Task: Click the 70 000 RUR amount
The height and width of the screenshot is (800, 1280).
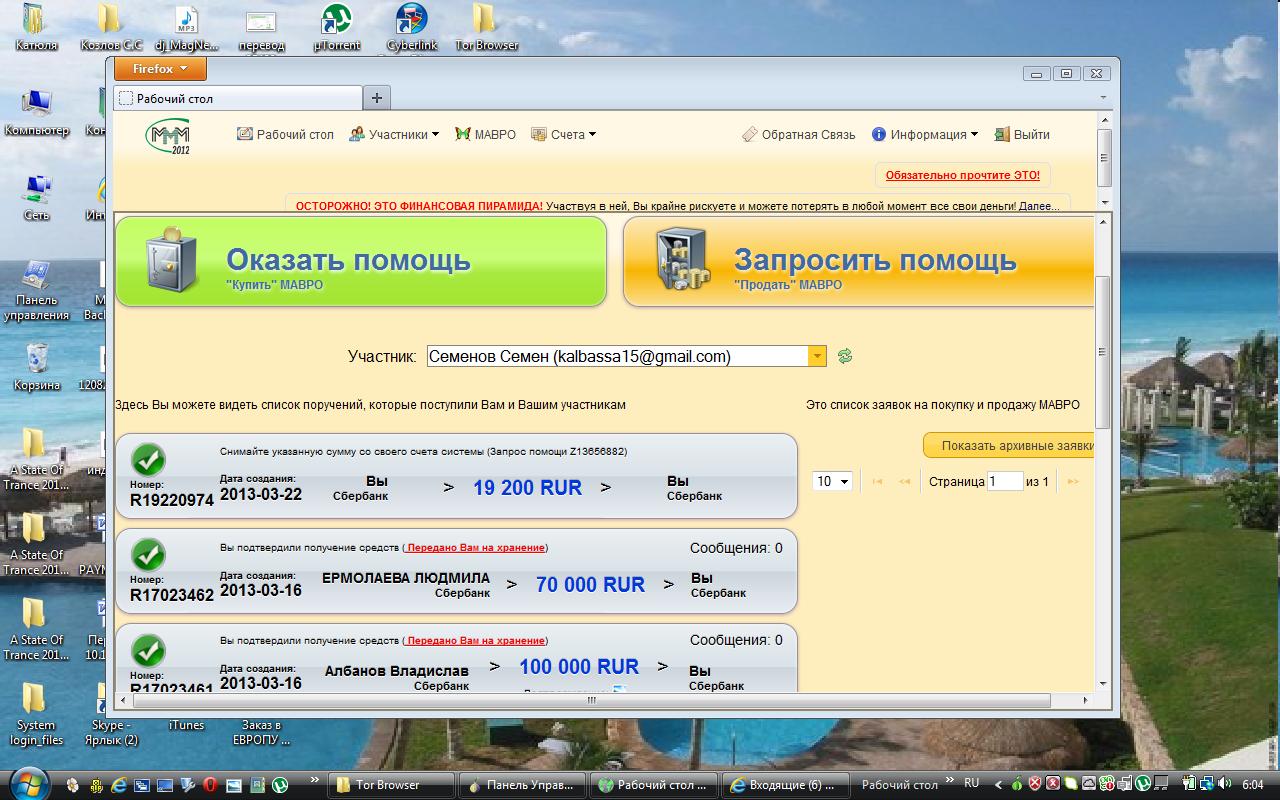Action: [x=590, y=585]
